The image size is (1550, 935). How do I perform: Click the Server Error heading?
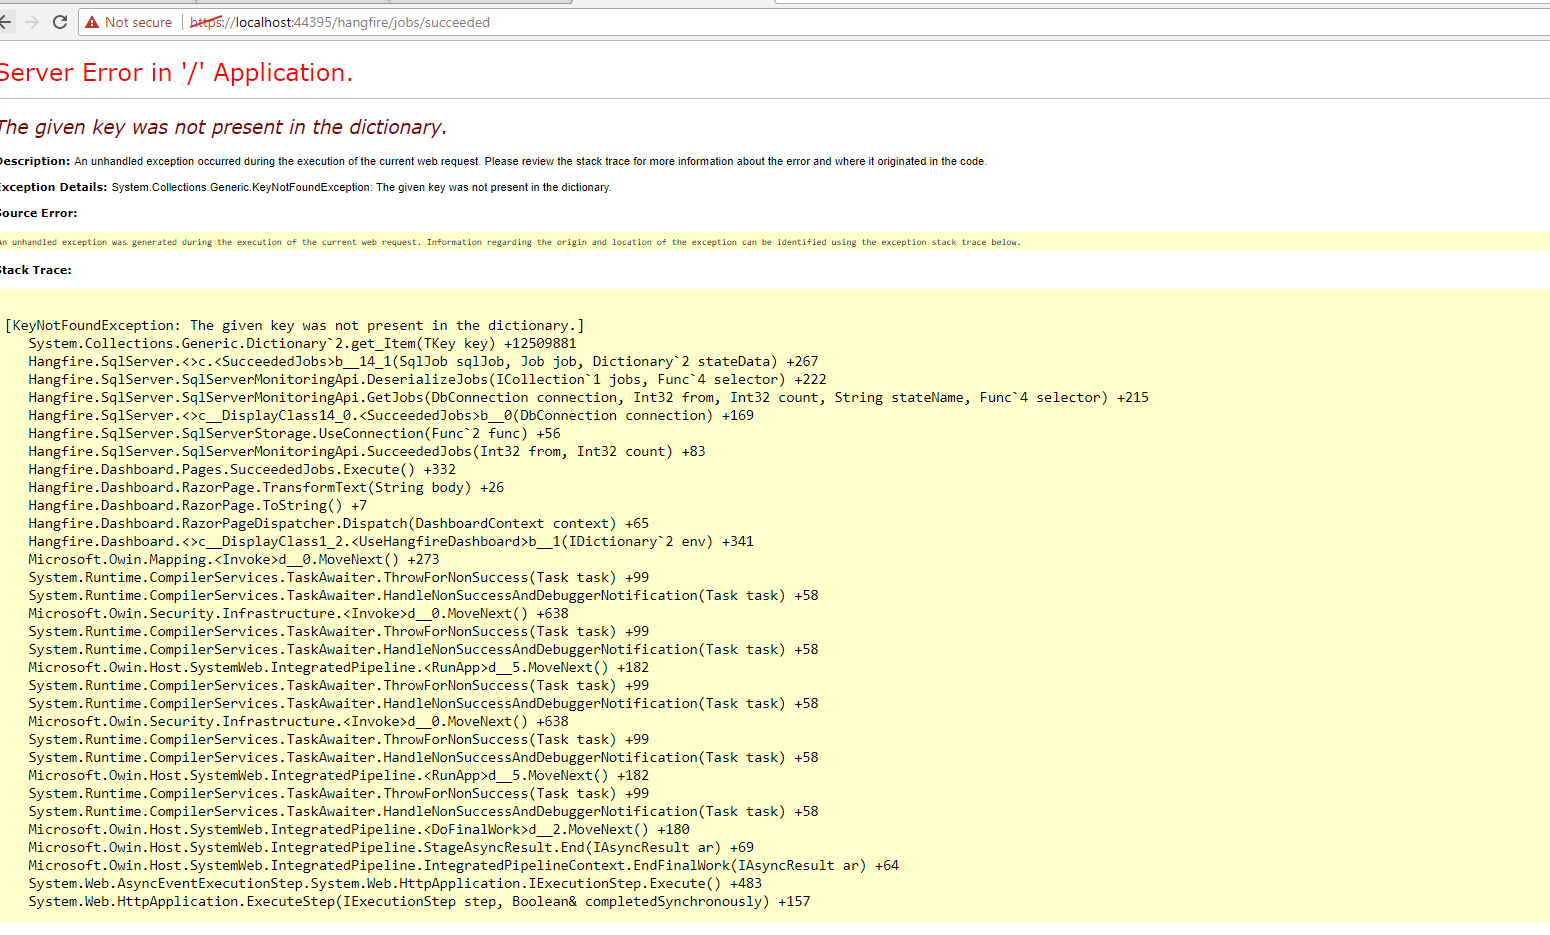177,72
